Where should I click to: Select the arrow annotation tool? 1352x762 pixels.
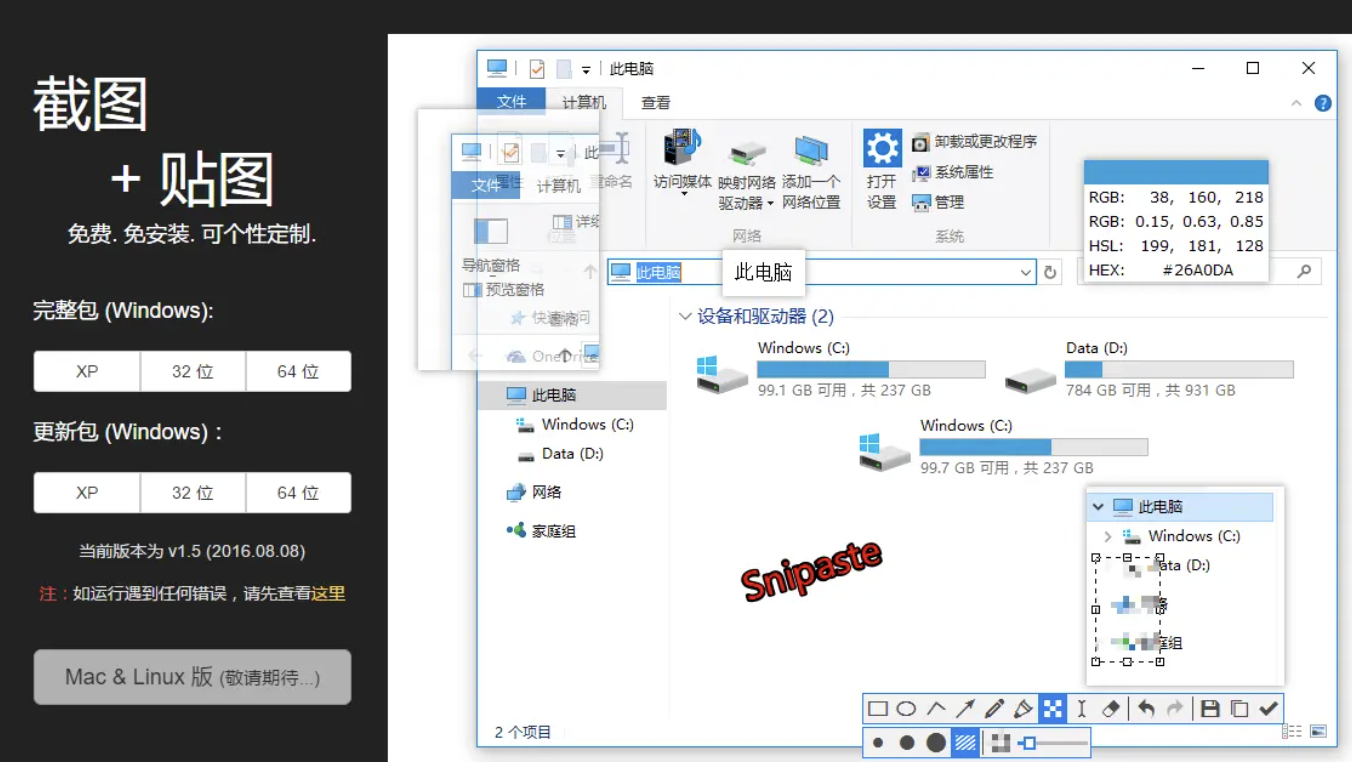(965, 709)
